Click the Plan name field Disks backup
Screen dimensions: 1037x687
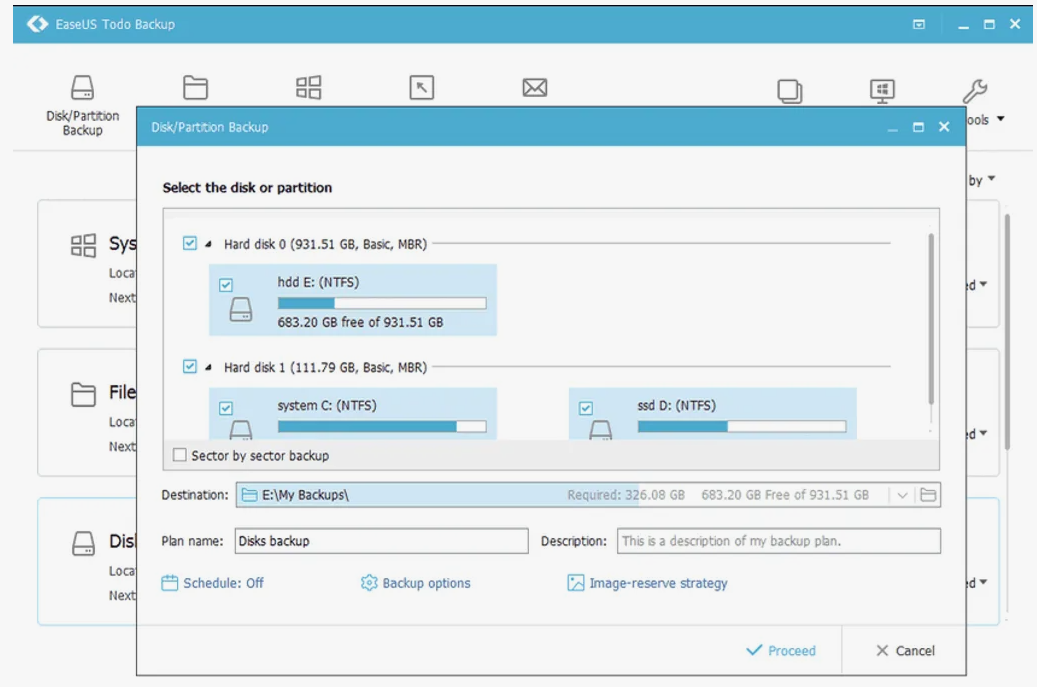tap(382, 541)
